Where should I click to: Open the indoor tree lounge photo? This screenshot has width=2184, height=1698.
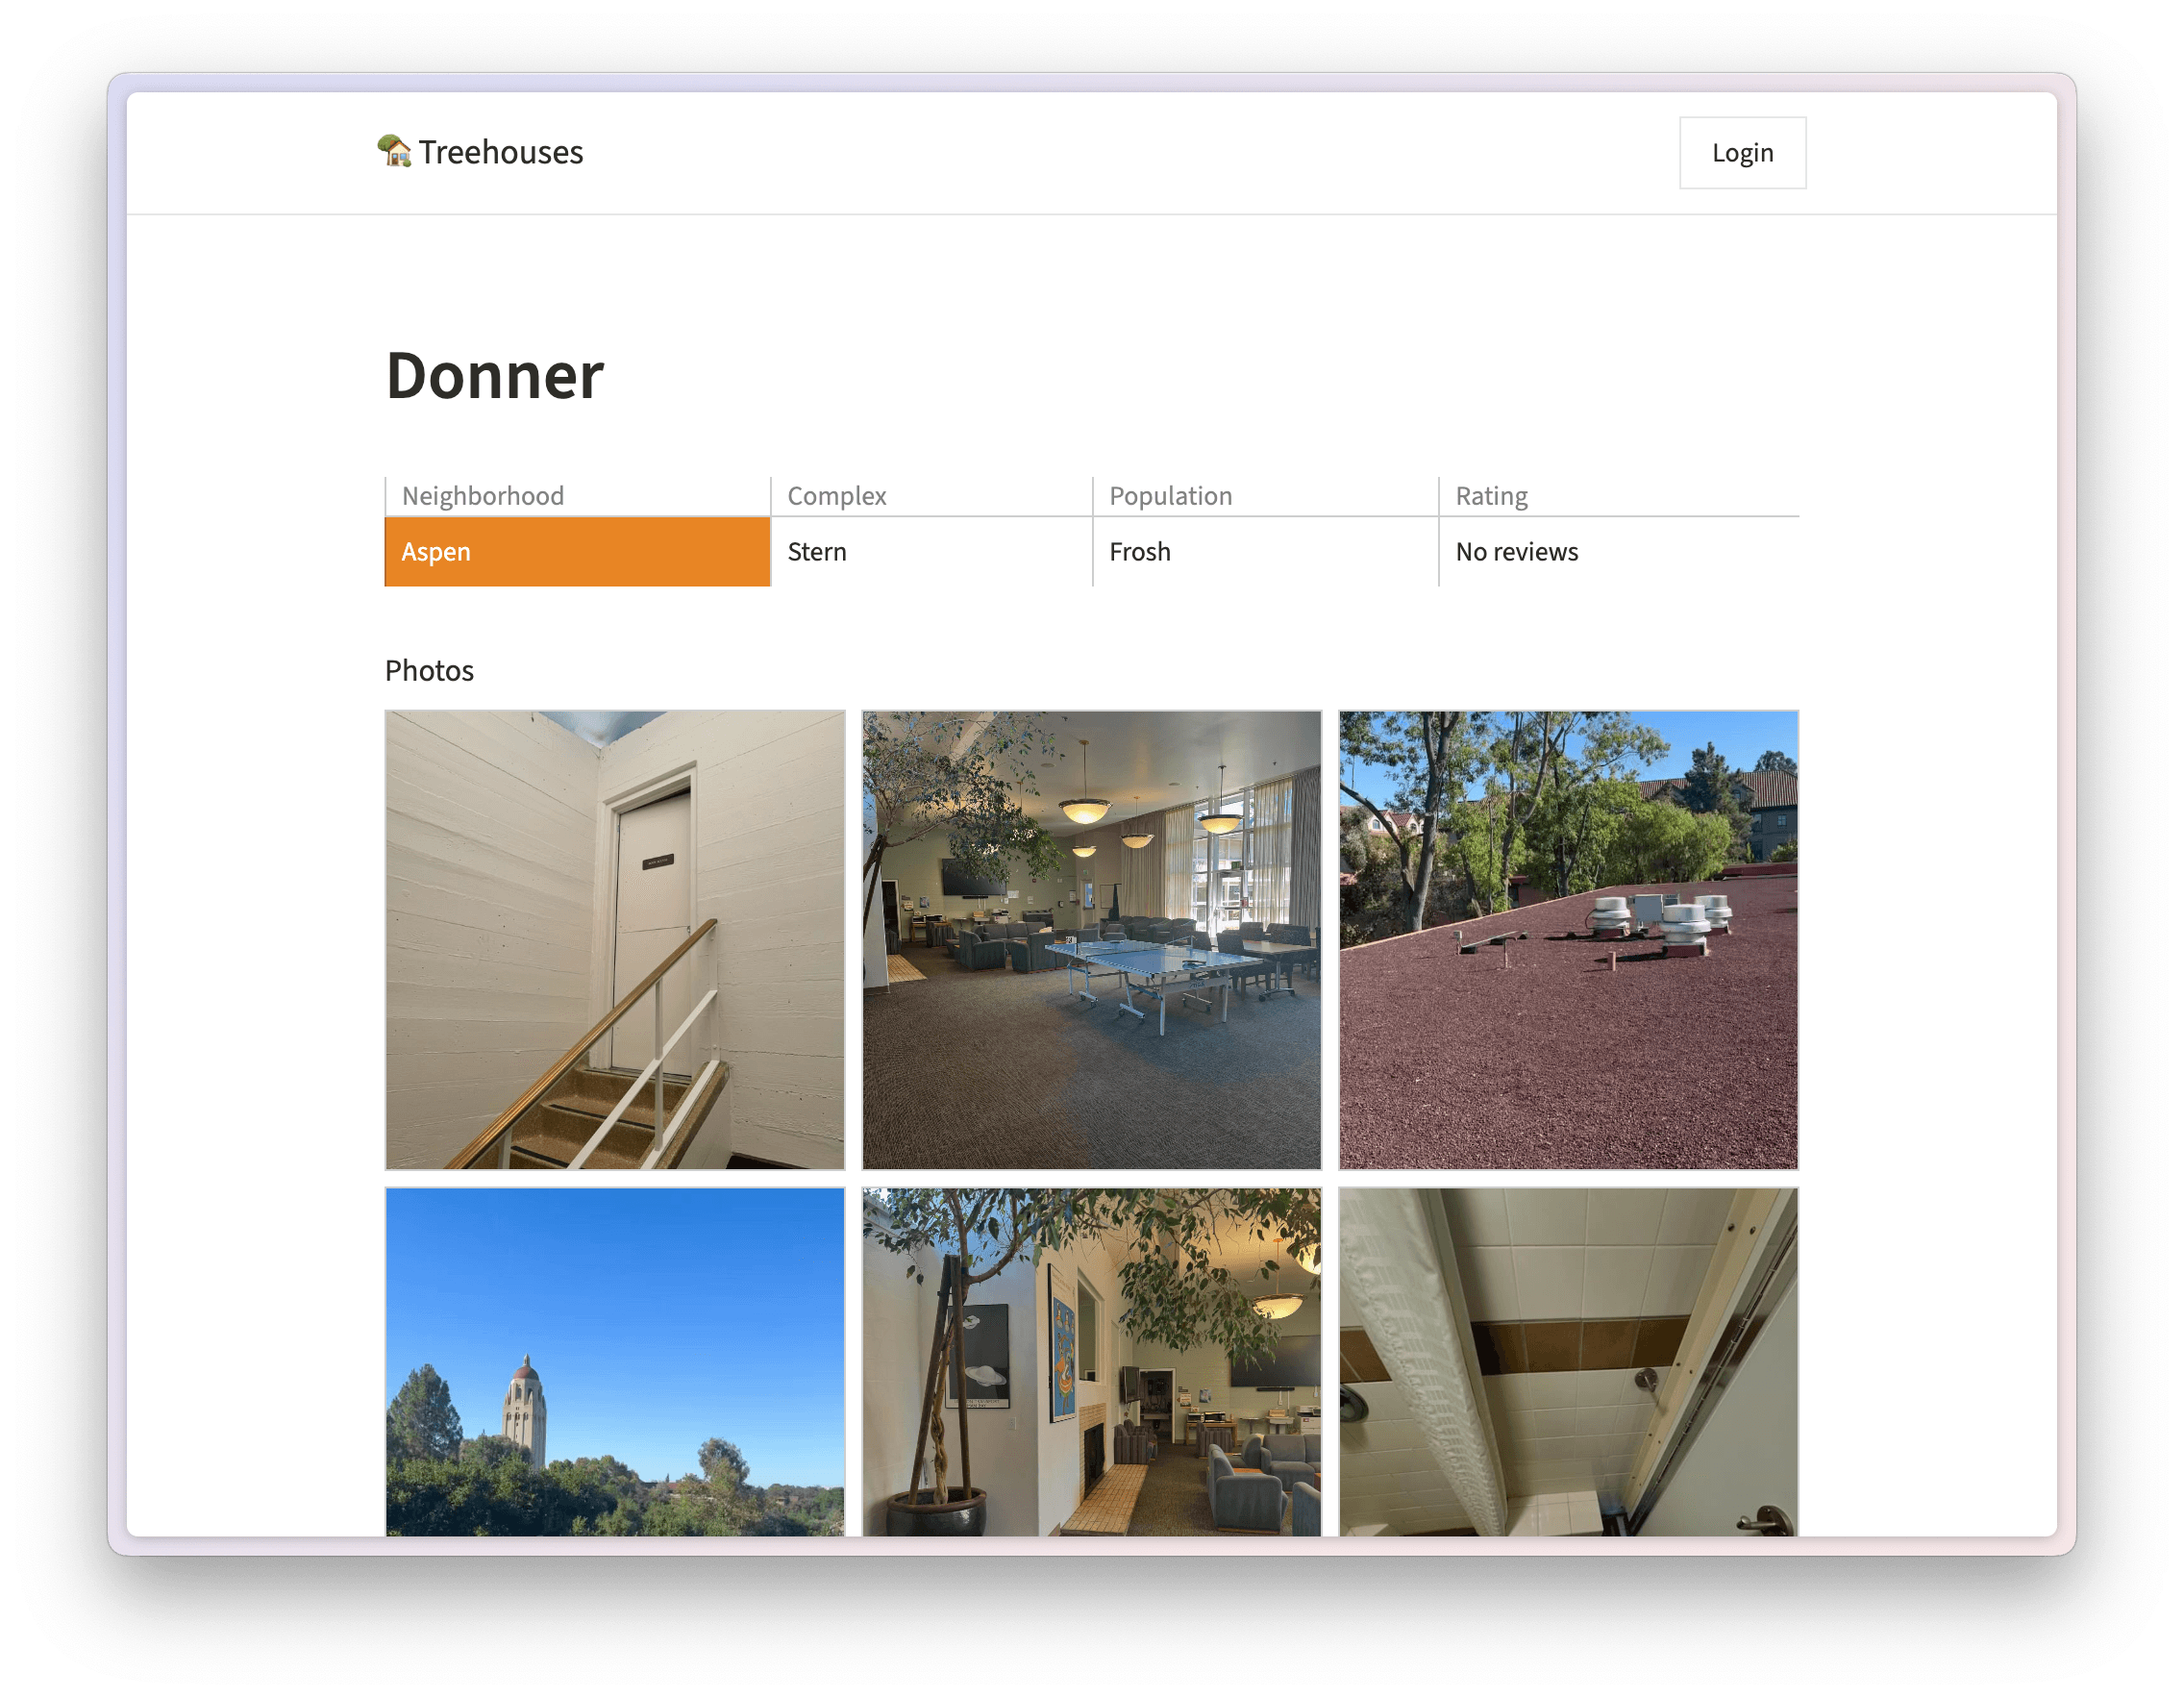pos(1091,1361)
